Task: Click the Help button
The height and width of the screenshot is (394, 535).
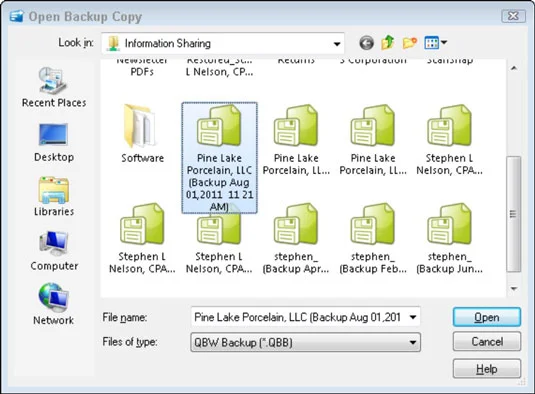Action: coord(487,368)
